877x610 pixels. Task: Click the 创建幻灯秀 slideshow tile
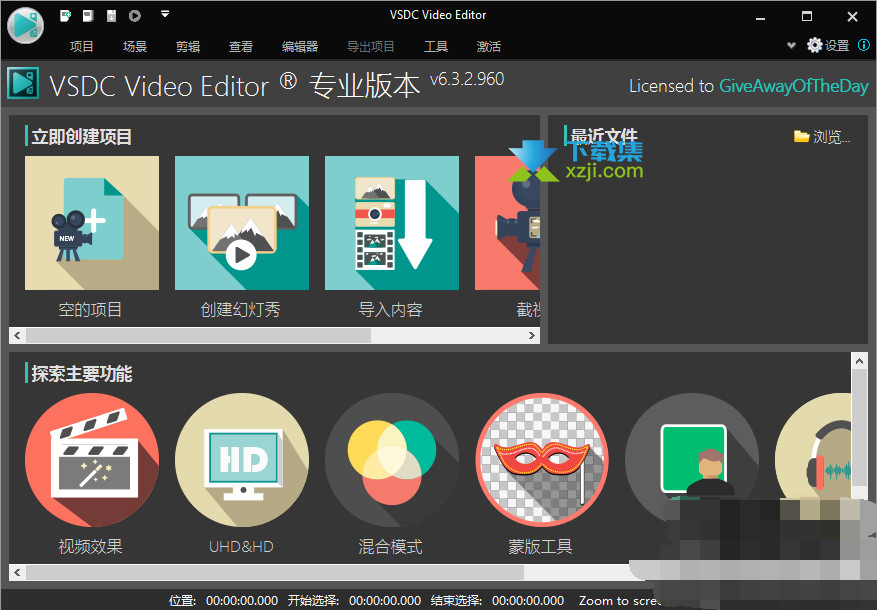[242, 223]
